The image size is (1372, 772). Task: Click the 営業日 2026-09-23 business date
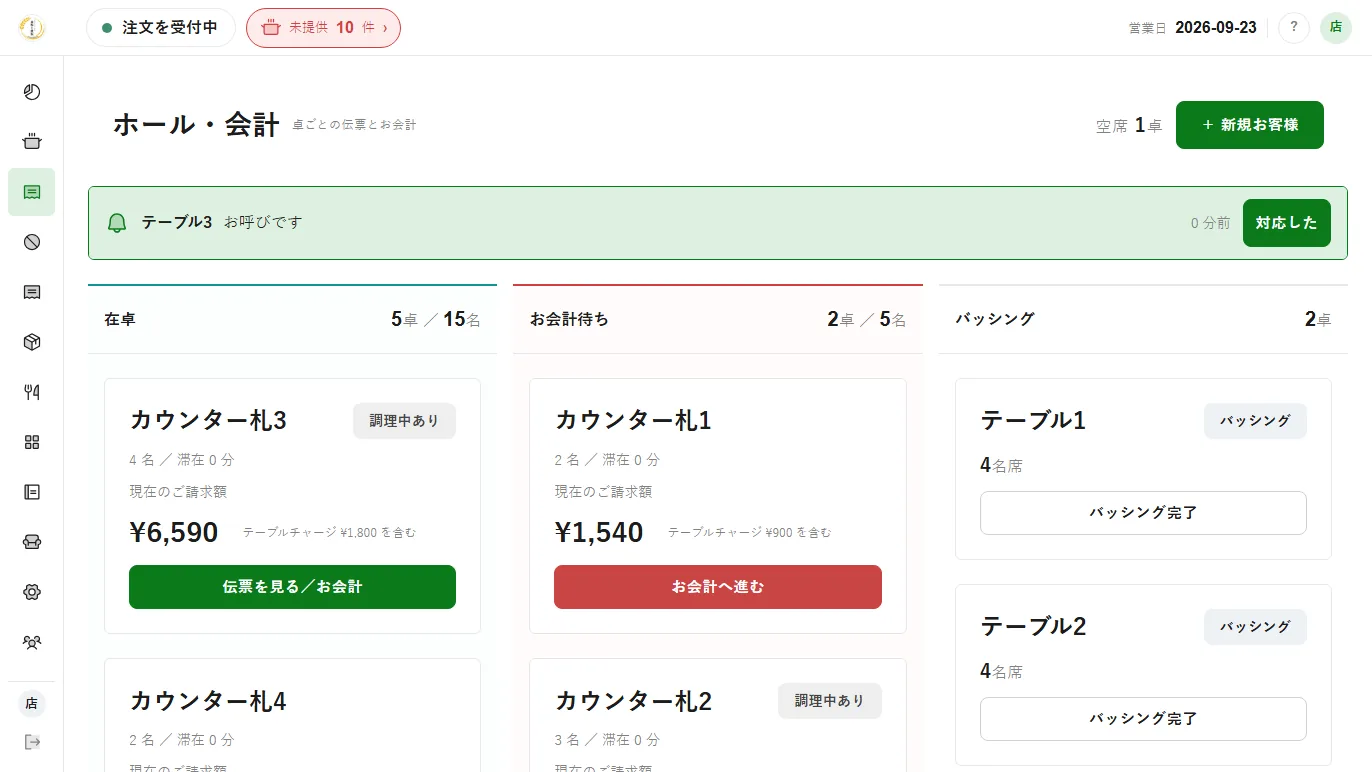(1193, 28)
